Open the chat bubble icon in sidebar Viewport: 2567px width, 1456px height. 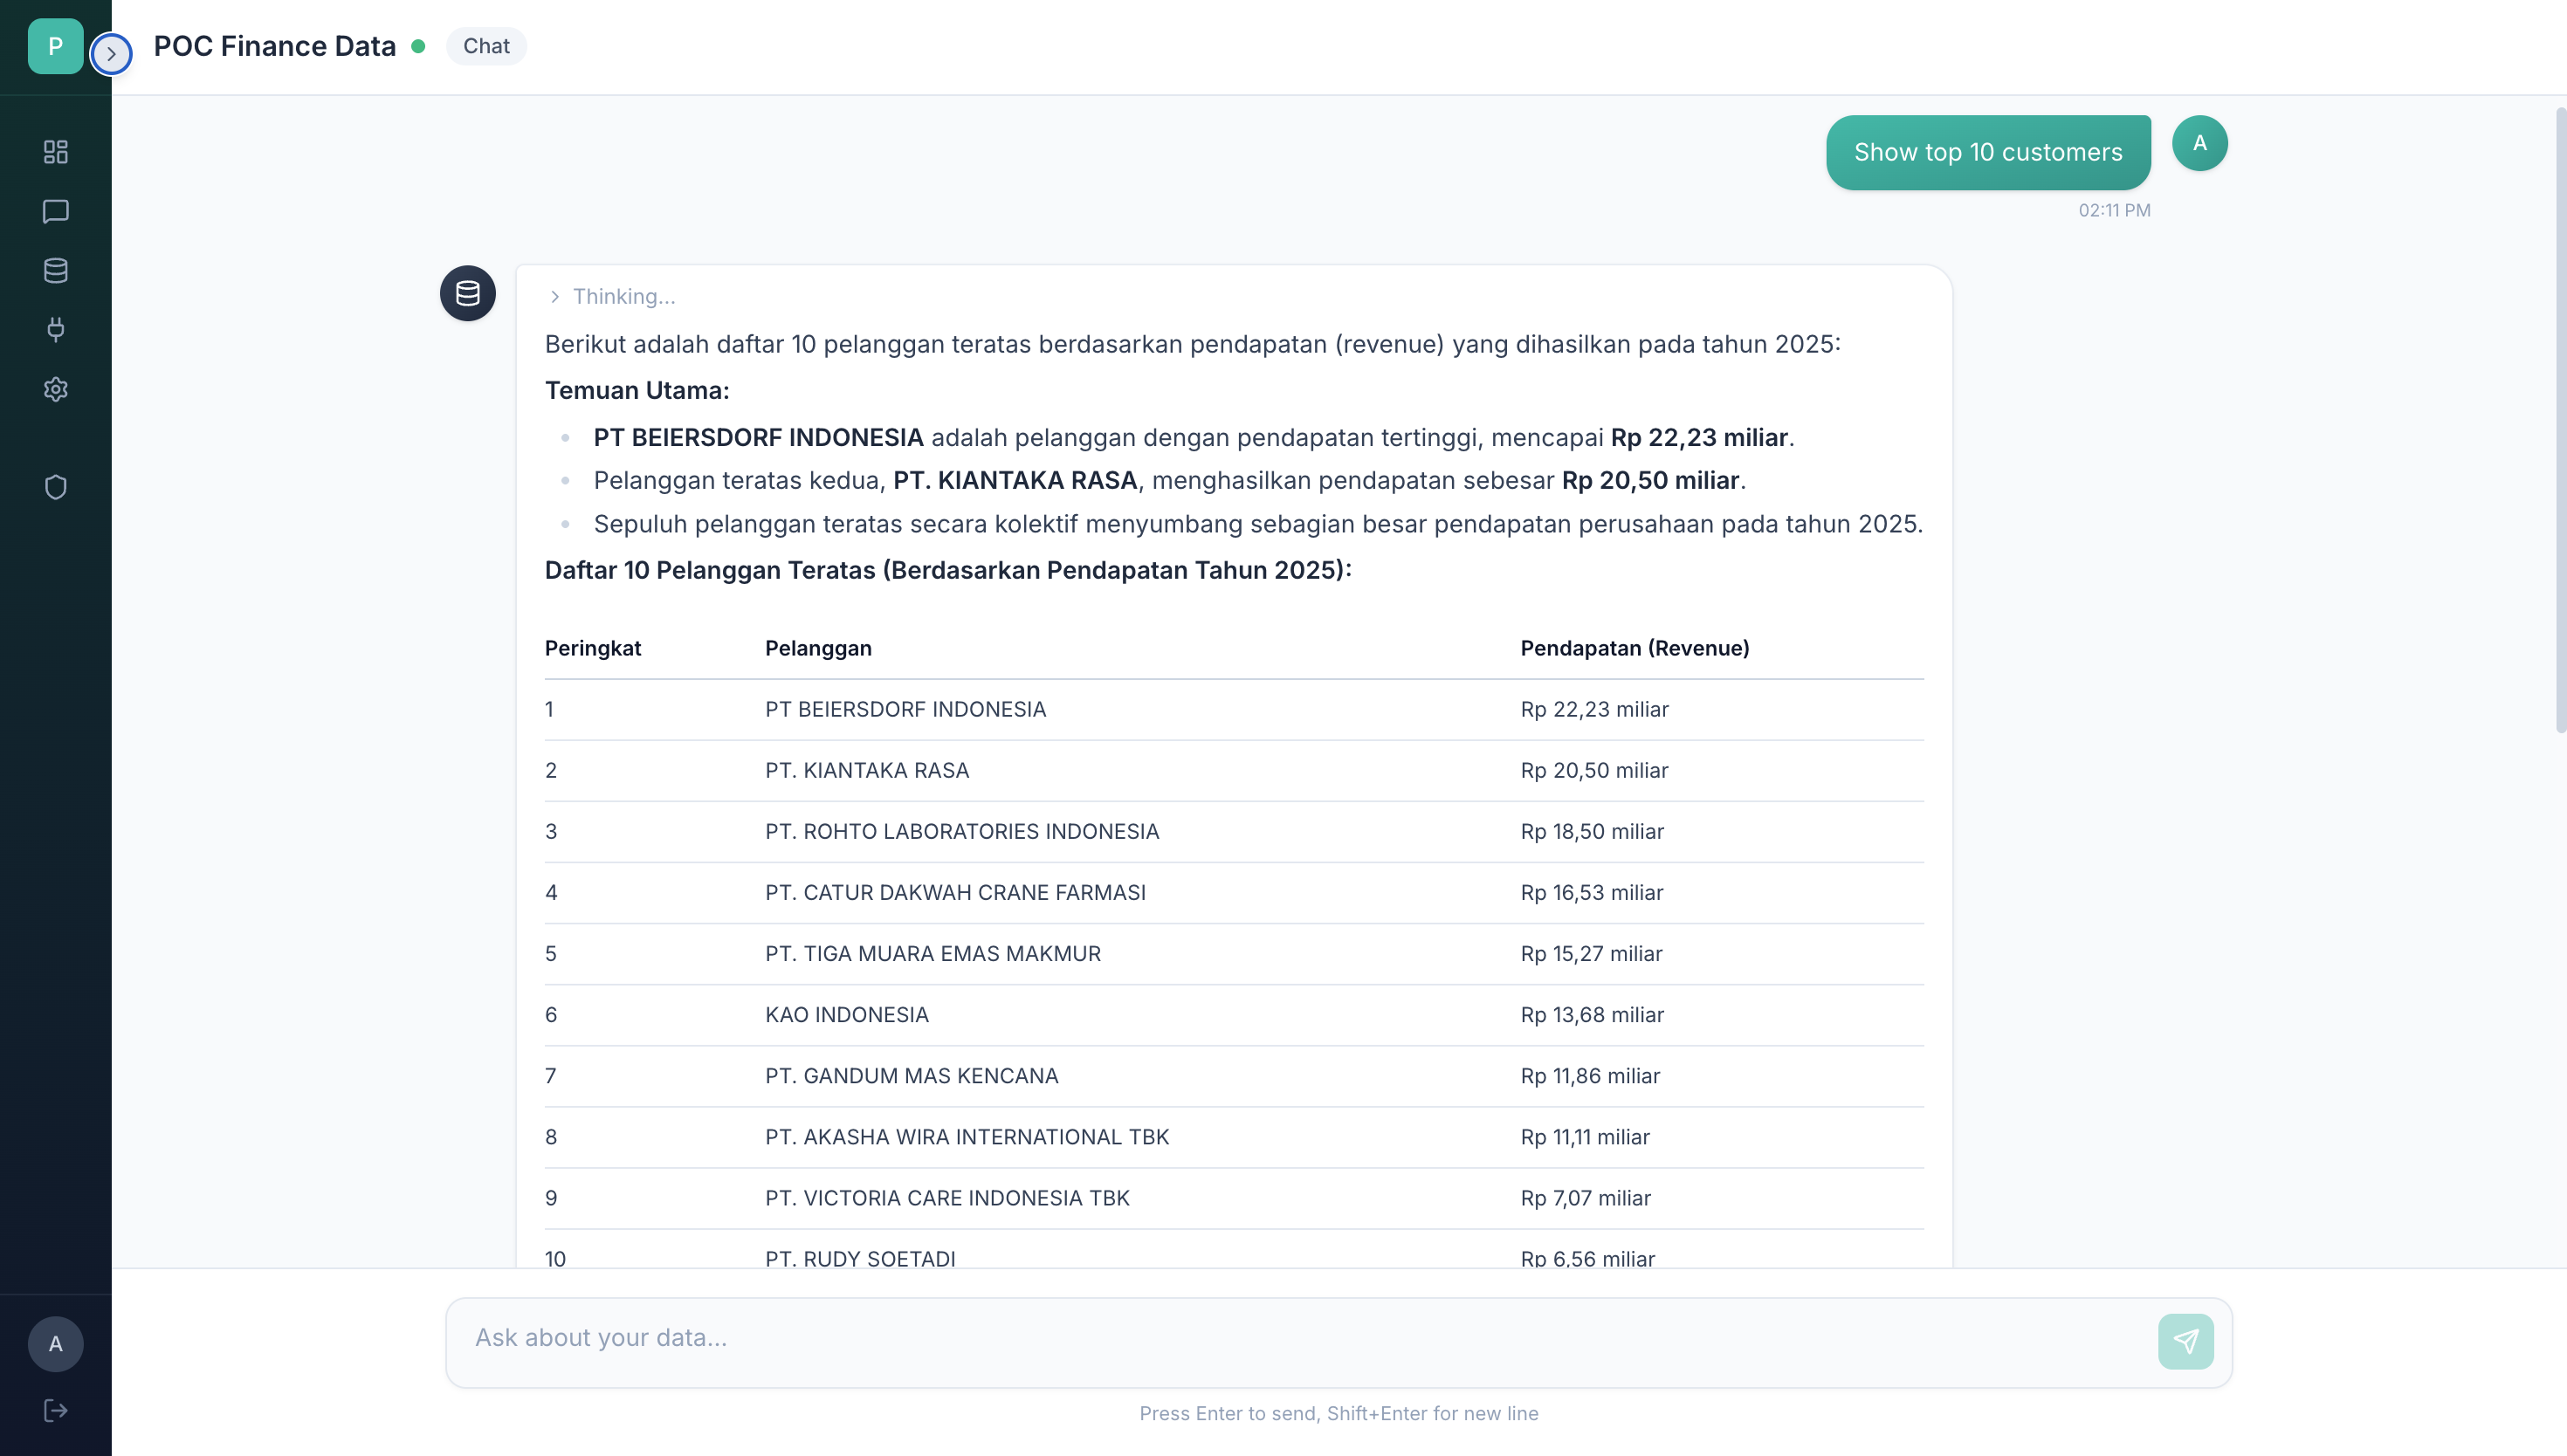coord(56,211)
